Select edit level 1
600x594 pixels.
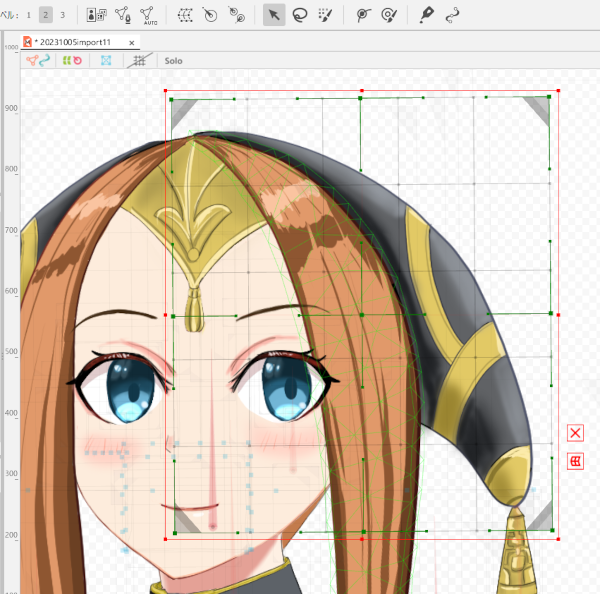[x=29, y=15]
